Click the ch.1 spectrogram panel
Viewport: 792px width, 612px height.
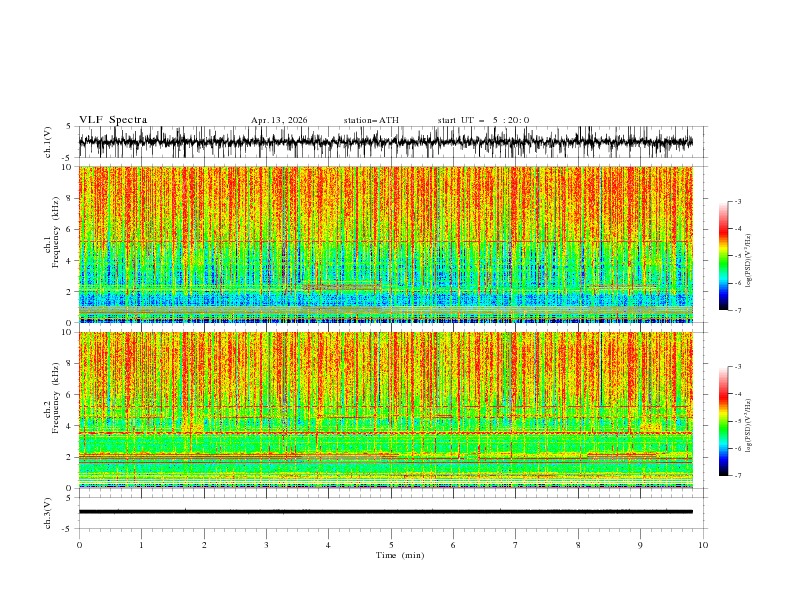point(386,244)
